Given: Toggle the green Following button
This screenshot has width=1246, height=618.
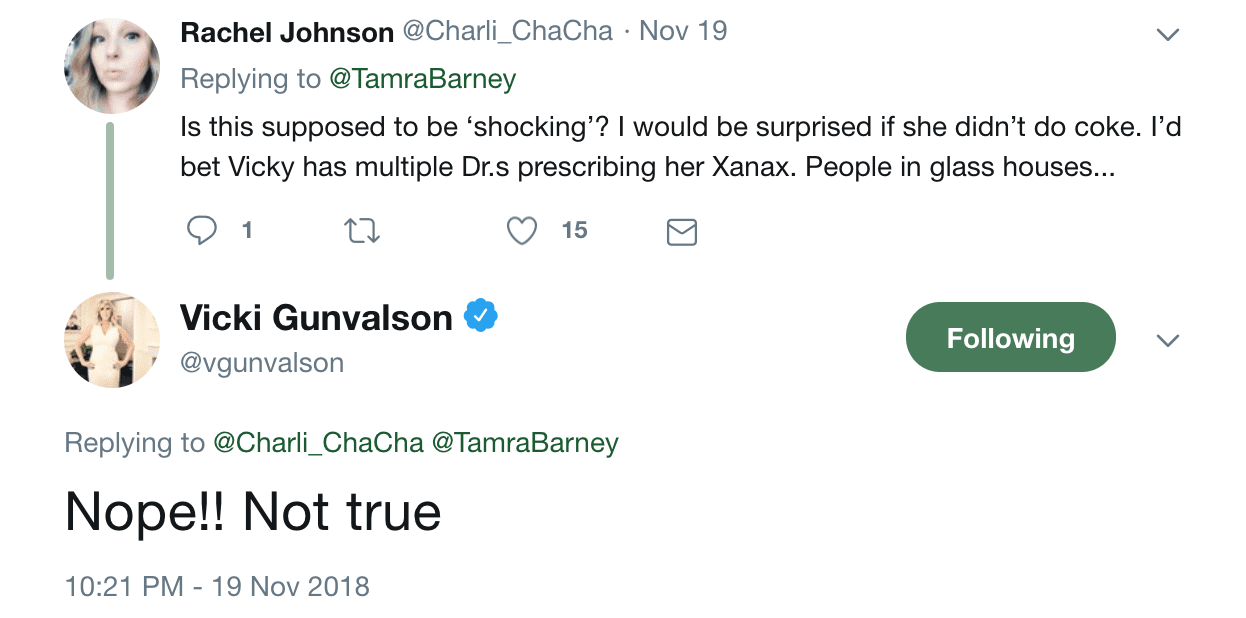Looking at the screenshot, I should click(x=1010, y=338).
